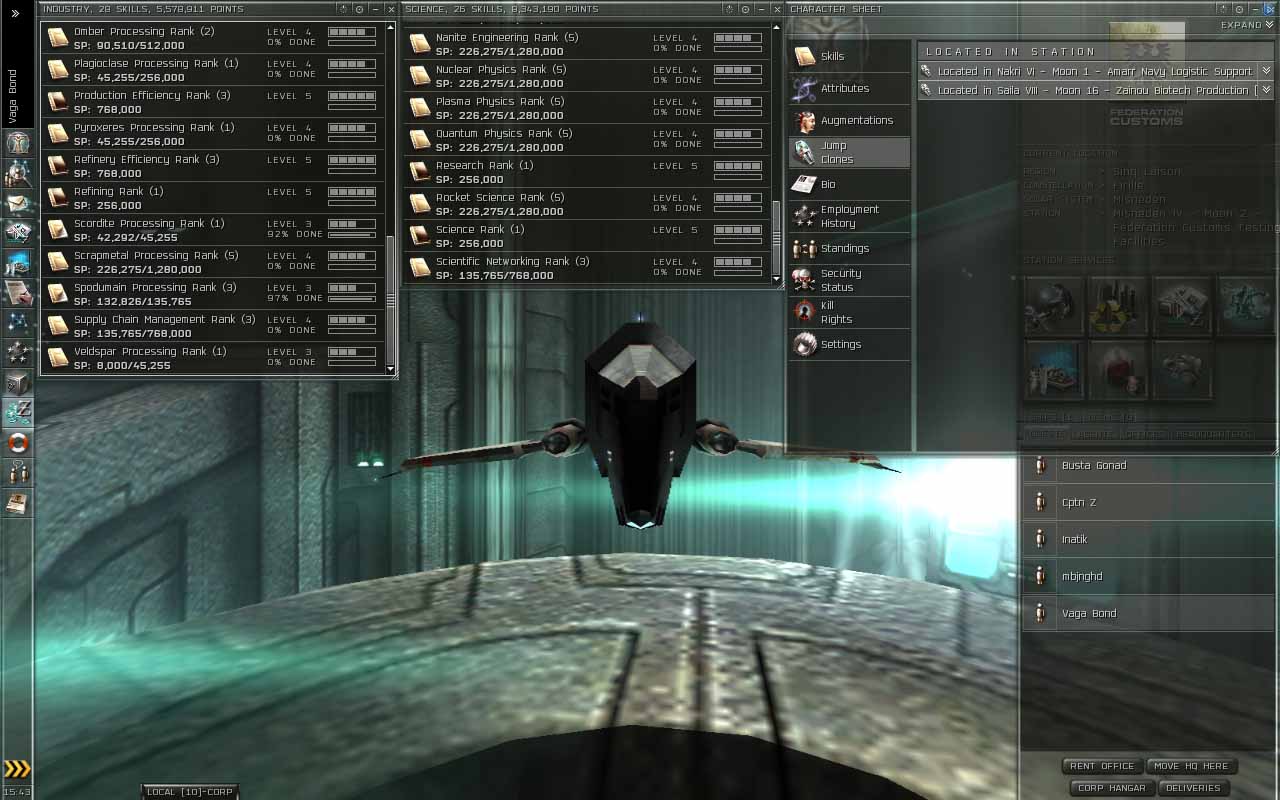Click the Omber Processing skill book icon

pyautogui.click(x=58, y=38)
